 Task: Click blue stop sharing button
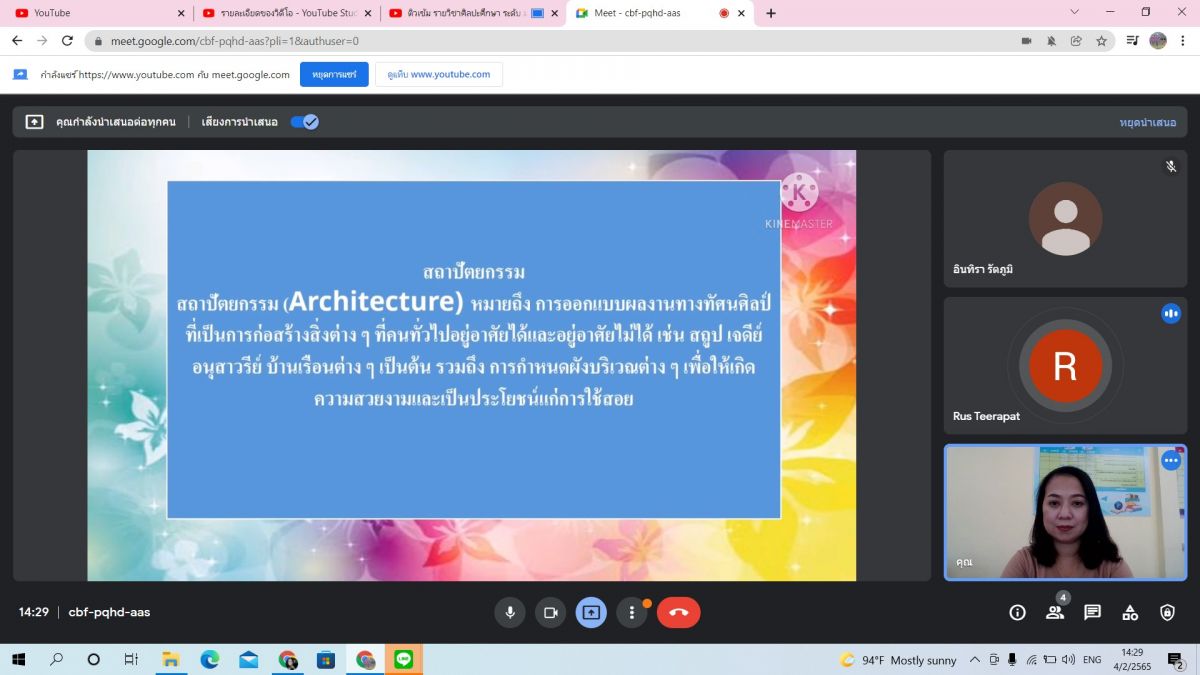pos(334,75)
